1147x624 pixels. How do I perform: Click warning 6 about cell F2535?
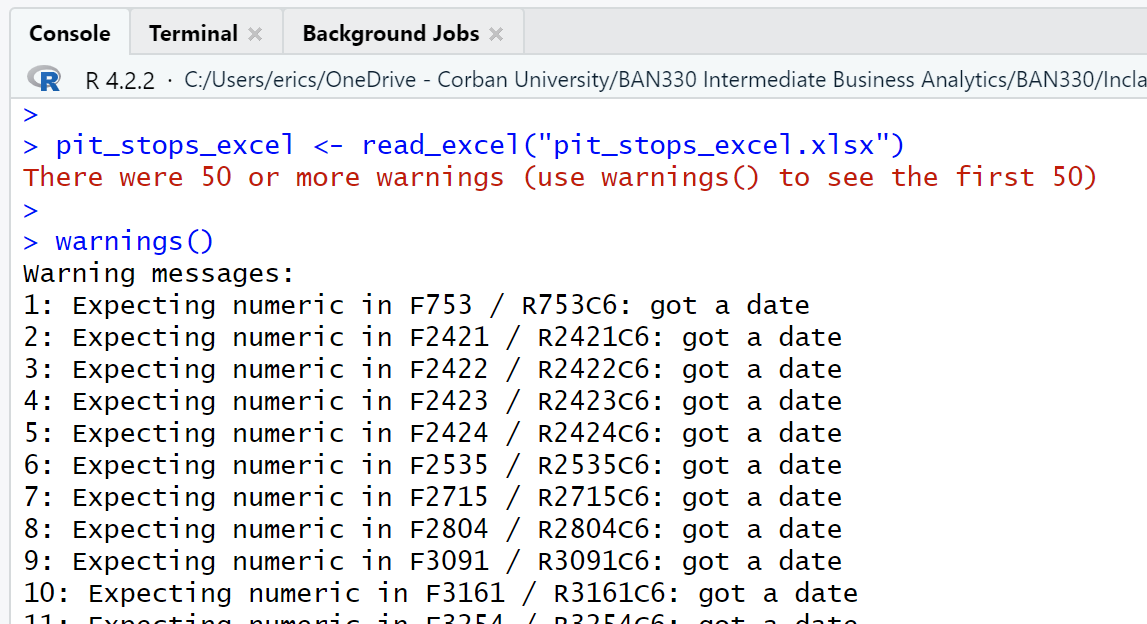click(432, 465)
